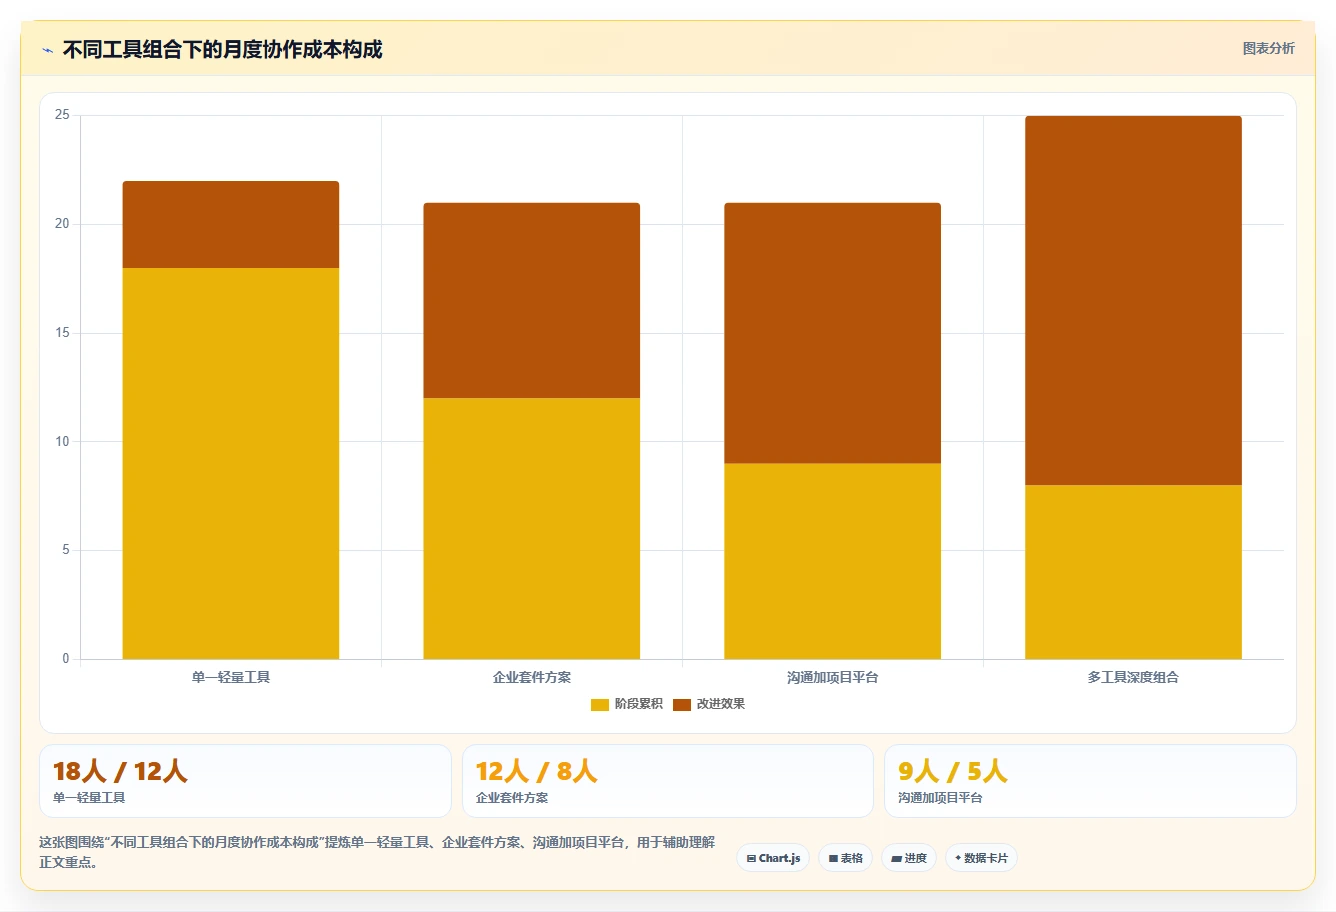
Task: Open the 图表分析 label in header
Action: pyautogui.click(x=1268, y=48)
